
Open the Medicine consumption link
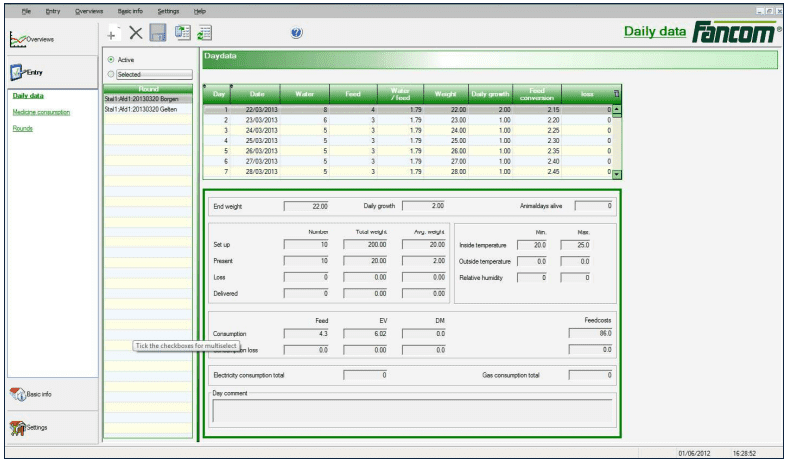pyautogui.click(x=39, y=113)
